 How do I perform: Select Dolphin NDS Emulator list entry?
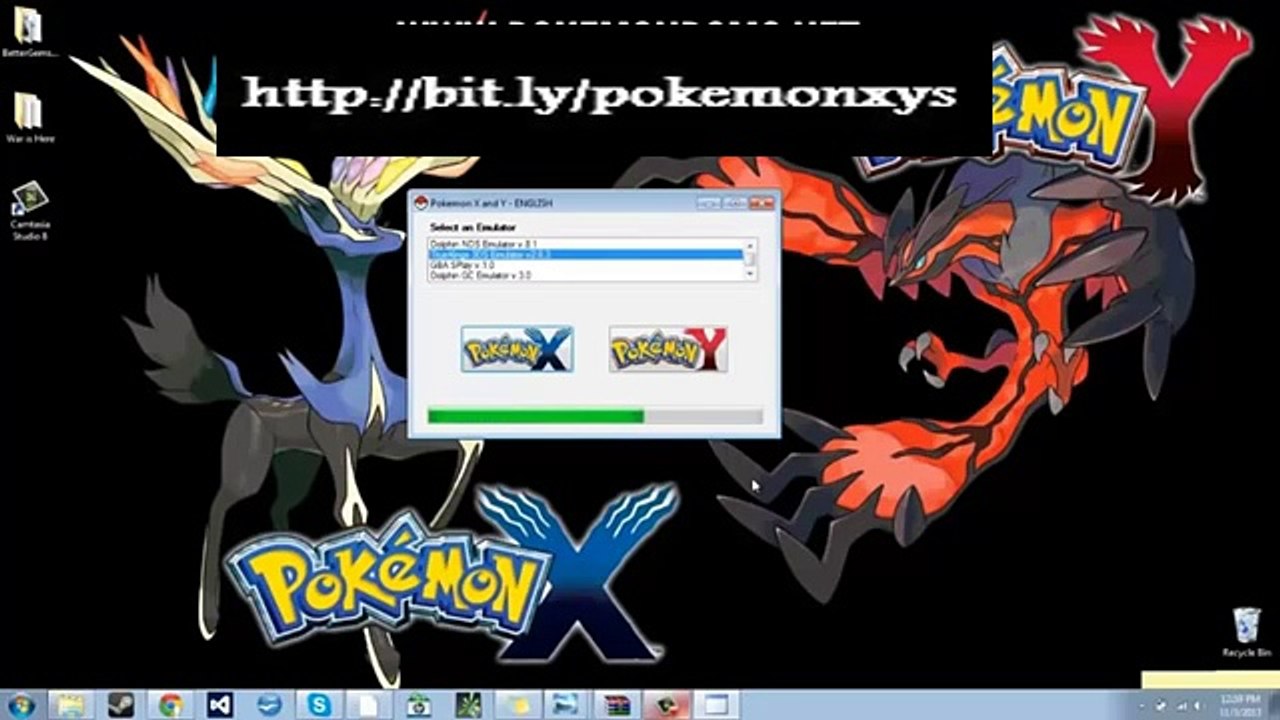(x=586, y=244)
